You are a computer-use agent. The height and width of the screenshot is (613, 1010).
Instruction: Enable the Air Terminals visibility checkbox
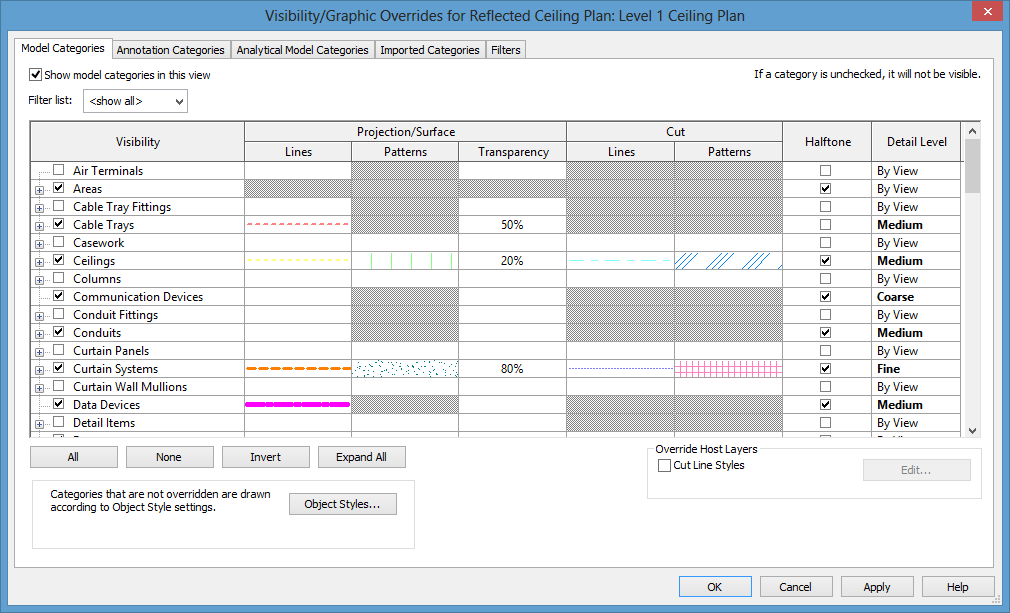tap(59, 171)
